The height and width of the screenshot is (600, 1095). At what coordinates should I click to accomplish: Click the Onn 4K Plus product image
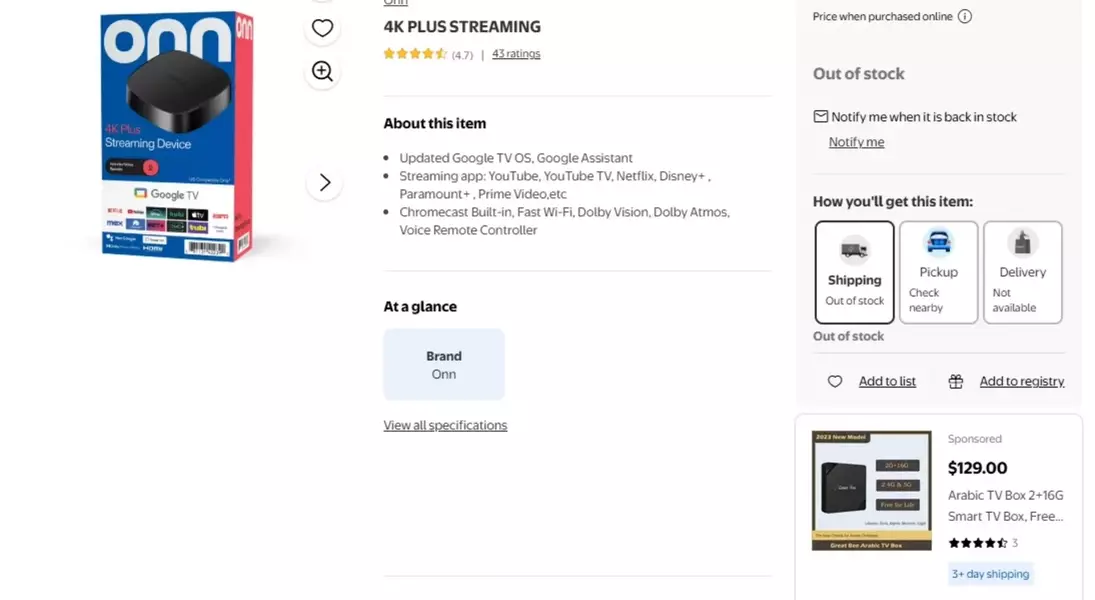pos(176,135)
